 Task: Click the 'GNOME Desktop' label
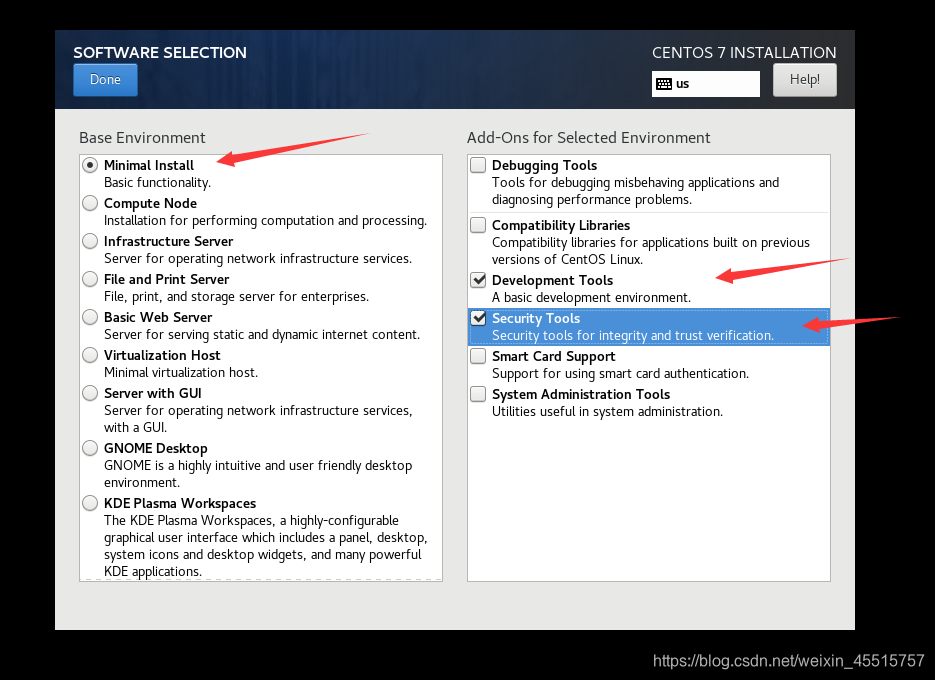(156, 449)
